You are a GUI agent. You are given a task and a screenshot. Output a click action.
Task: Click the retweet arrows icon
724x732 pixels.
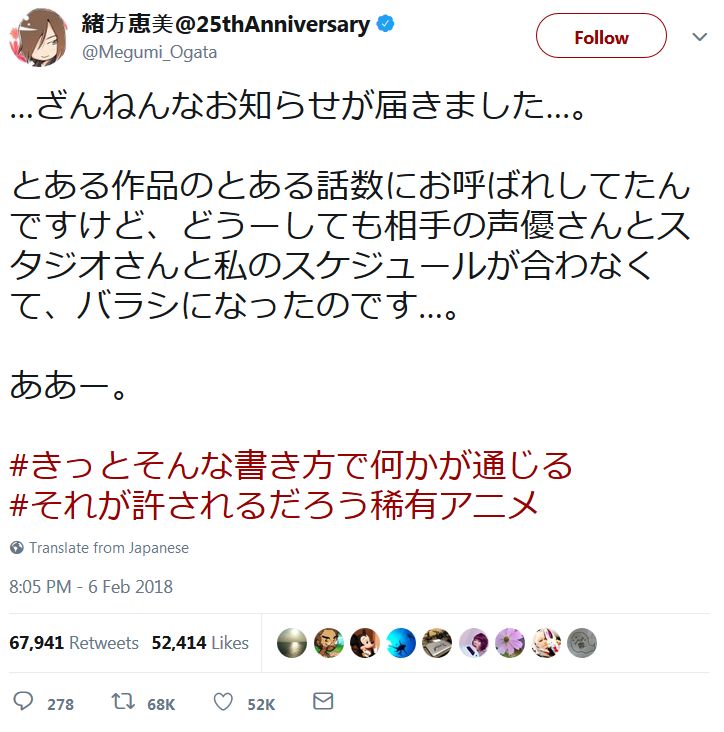[x=123, y=702]
